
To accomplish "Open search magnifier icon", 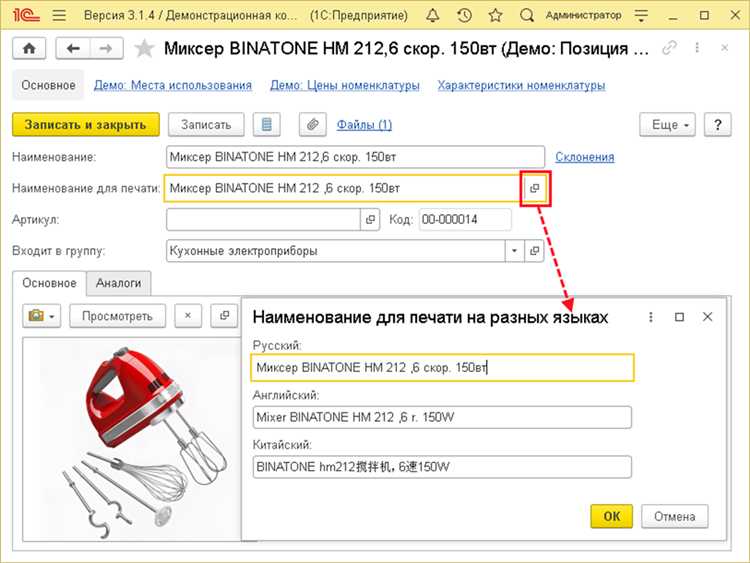I will [527, 15].
